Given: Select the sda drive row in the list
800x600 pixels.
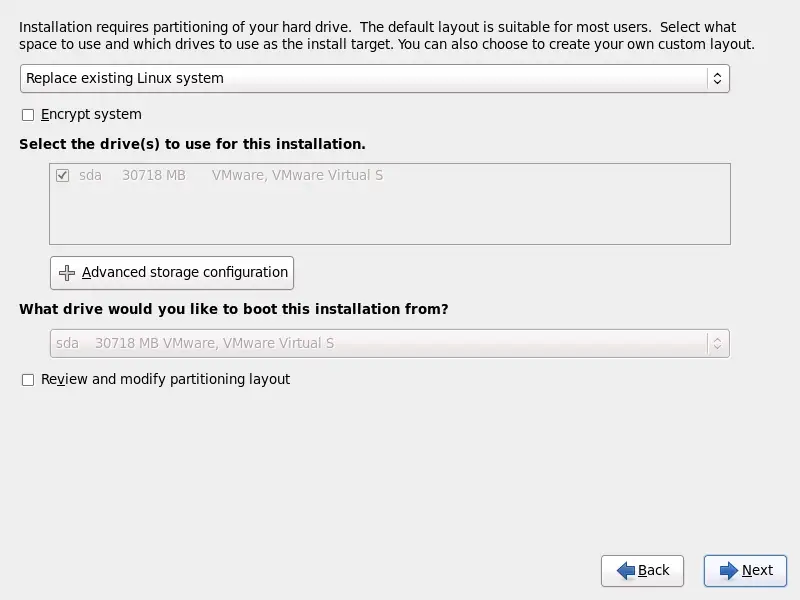Looking at the screenshot, I should [x=390, y=176].
